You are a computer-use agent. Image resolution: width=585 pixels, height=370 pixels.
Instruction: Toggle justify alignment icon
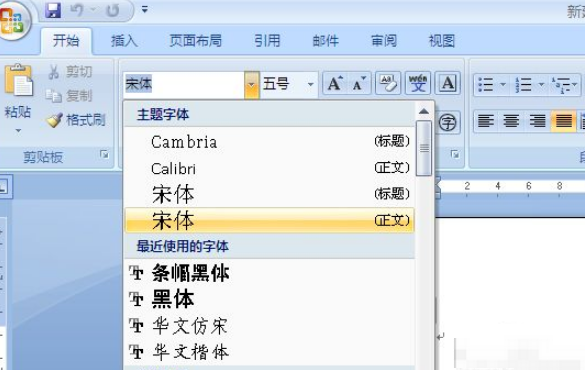(x=564, y=121)
